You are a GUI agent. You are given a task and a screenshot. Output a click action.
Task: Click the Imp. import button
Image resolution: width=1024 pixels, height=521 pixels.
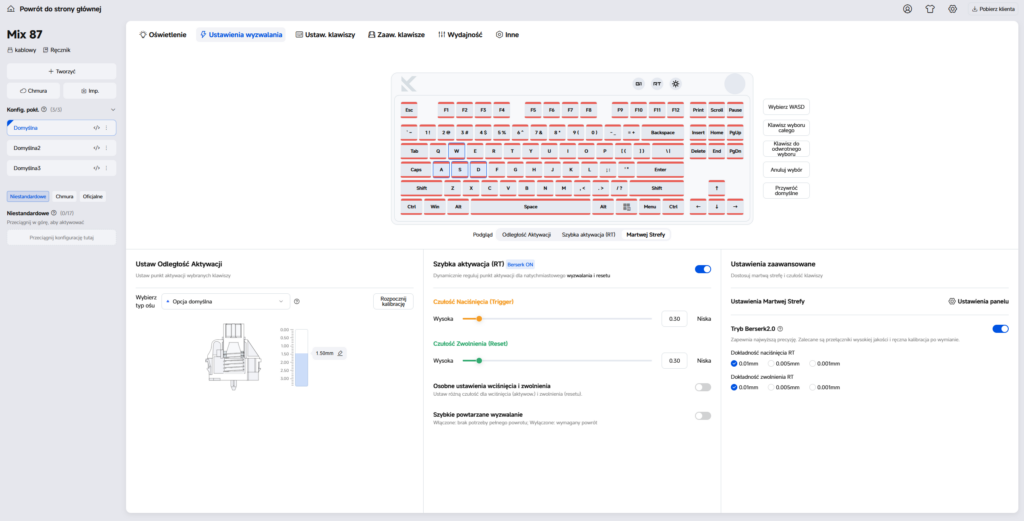[x=89, y=91]
